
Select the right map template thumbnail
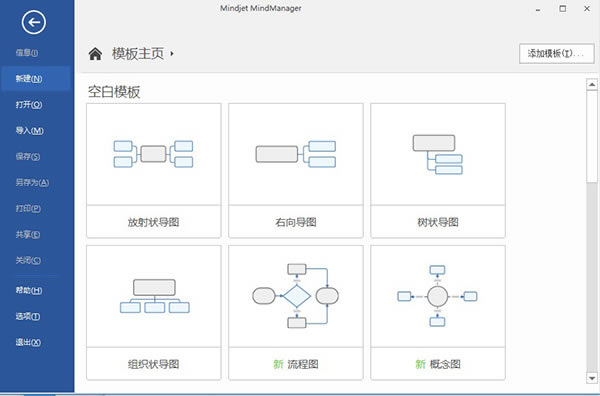click(296, 154)
